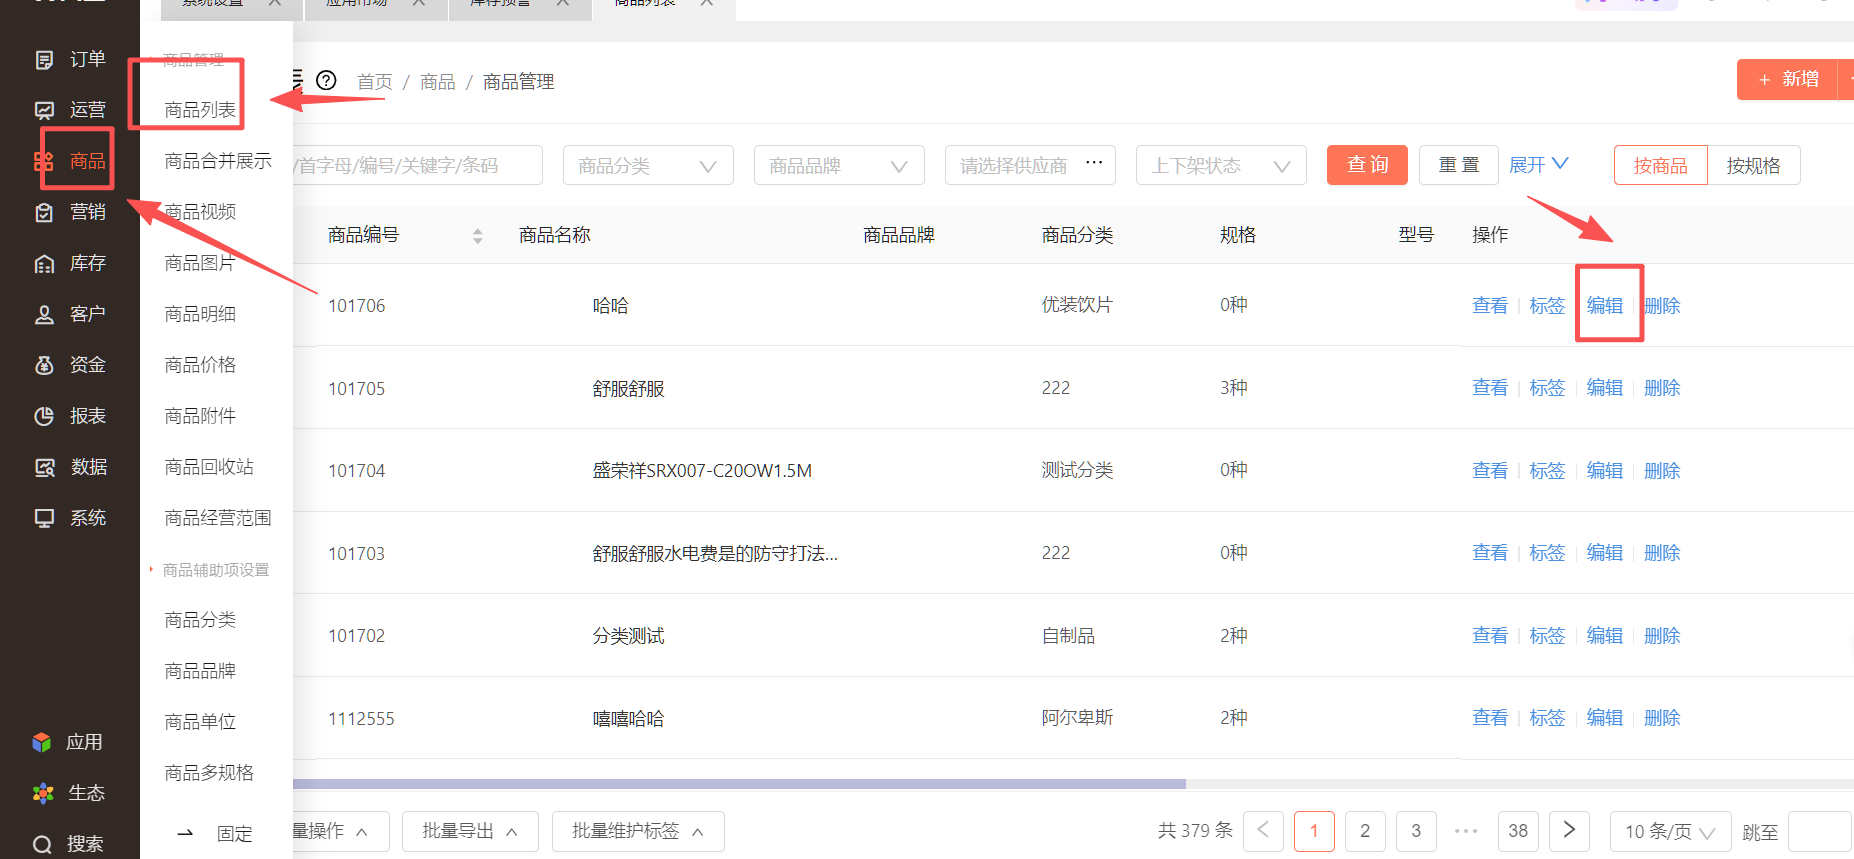This screenshot has width=1854, height=859.
Task: Click pagination ellipsis jump-forward dots
Action: (x=1467, y=831)
